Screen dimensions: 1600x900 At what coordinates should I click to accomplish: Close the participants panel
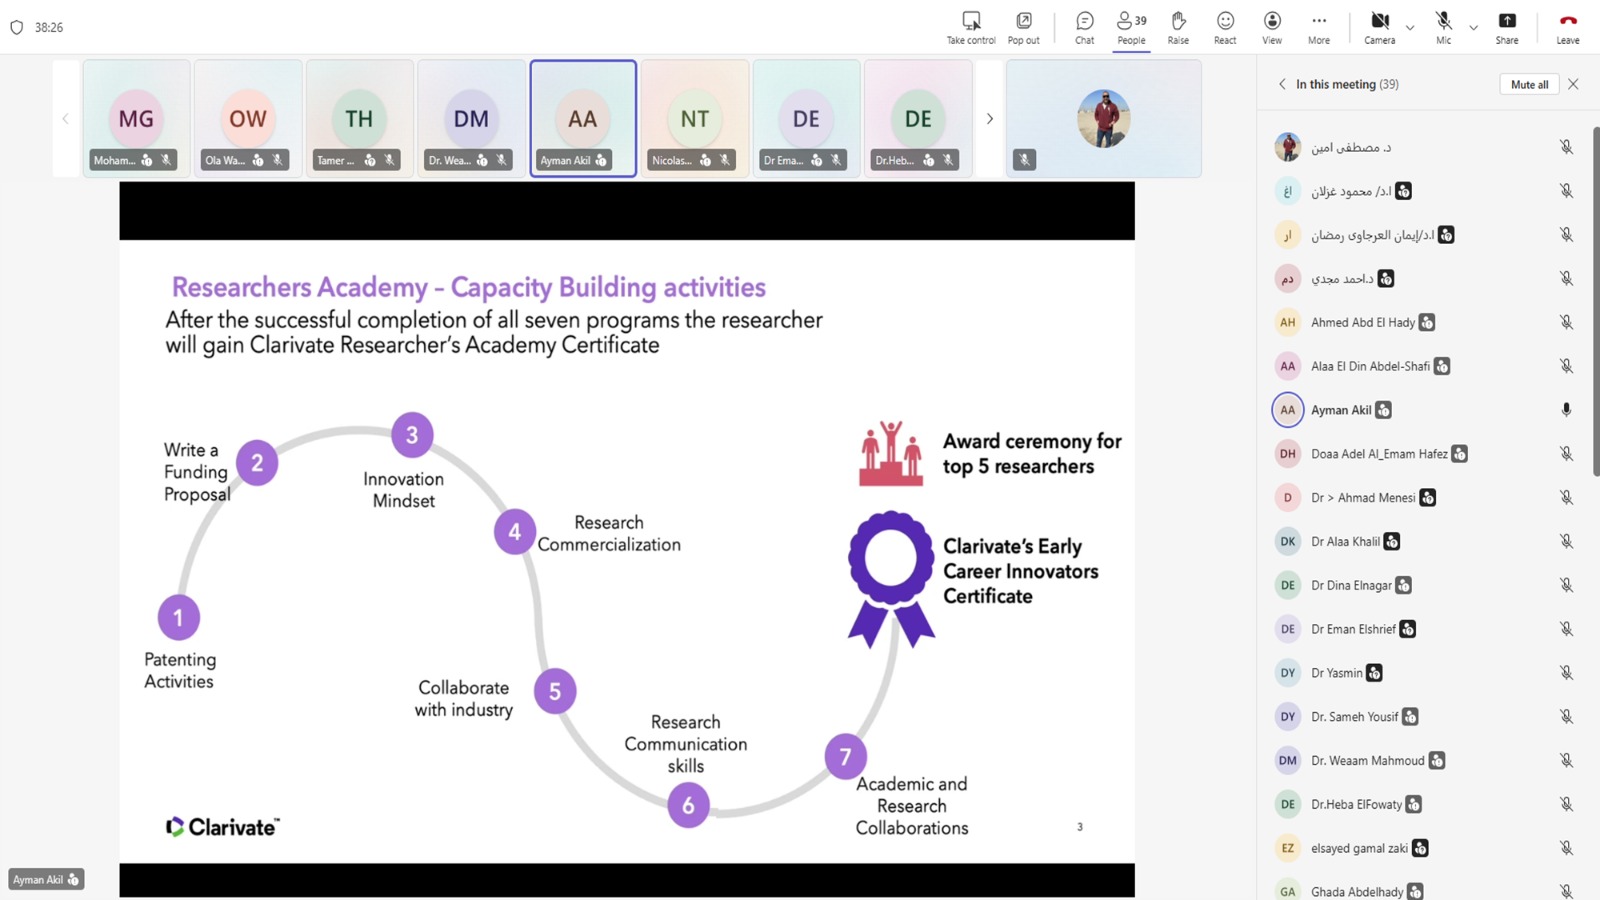(1573, 85)
